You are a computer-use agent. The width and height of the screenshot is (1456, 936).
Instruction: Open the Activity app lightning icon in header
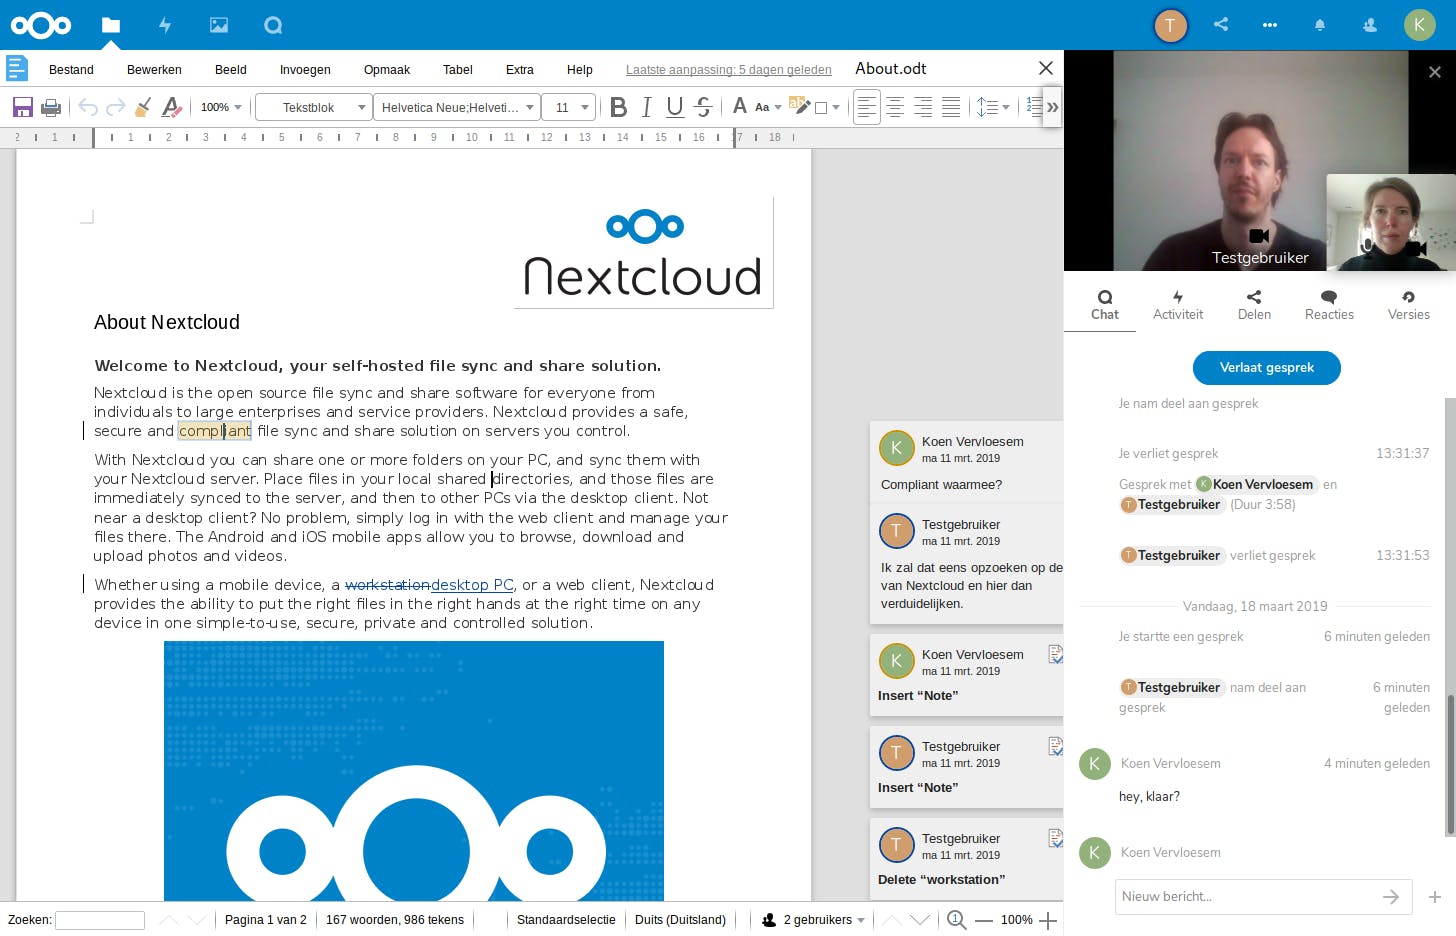point(165,25)
